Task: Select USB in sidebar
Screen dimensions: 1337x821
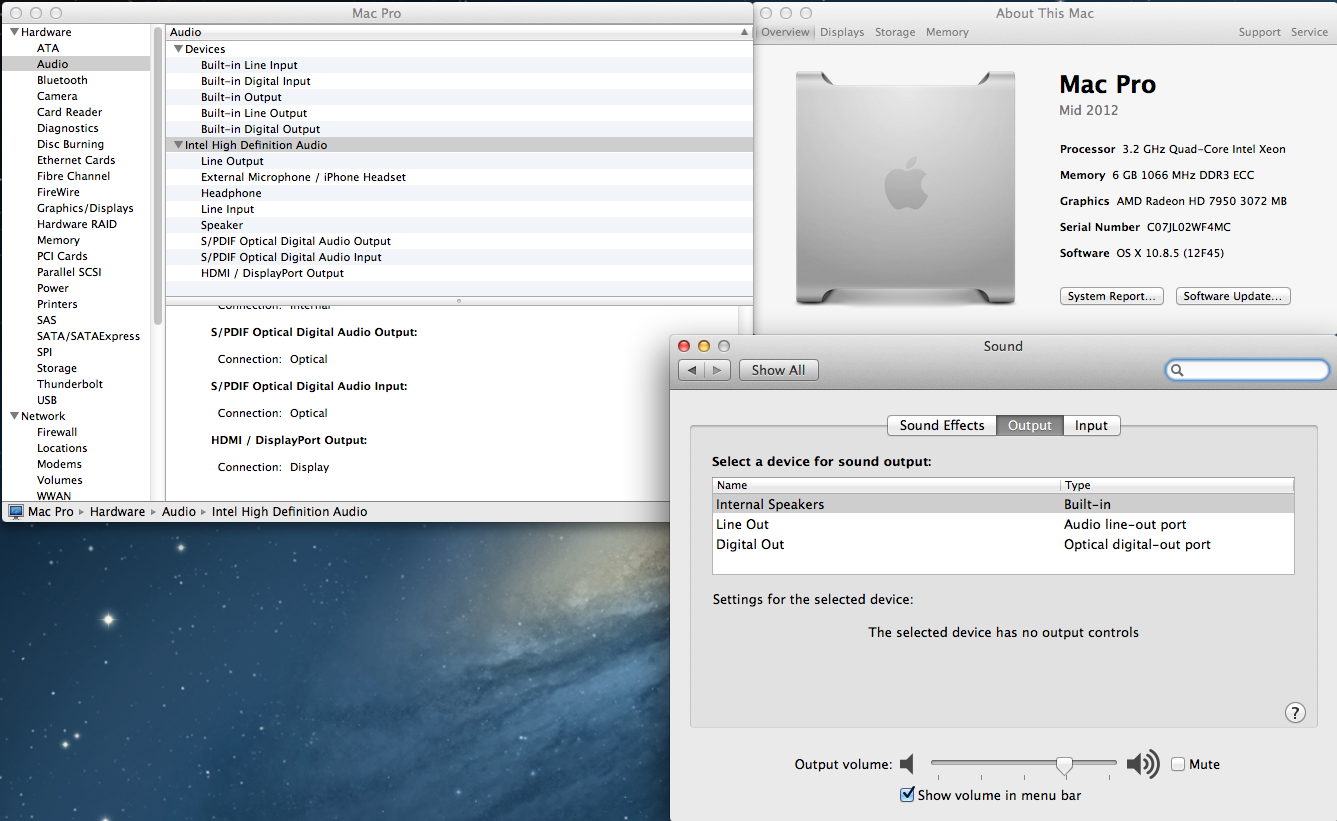Action: point(47,400)
